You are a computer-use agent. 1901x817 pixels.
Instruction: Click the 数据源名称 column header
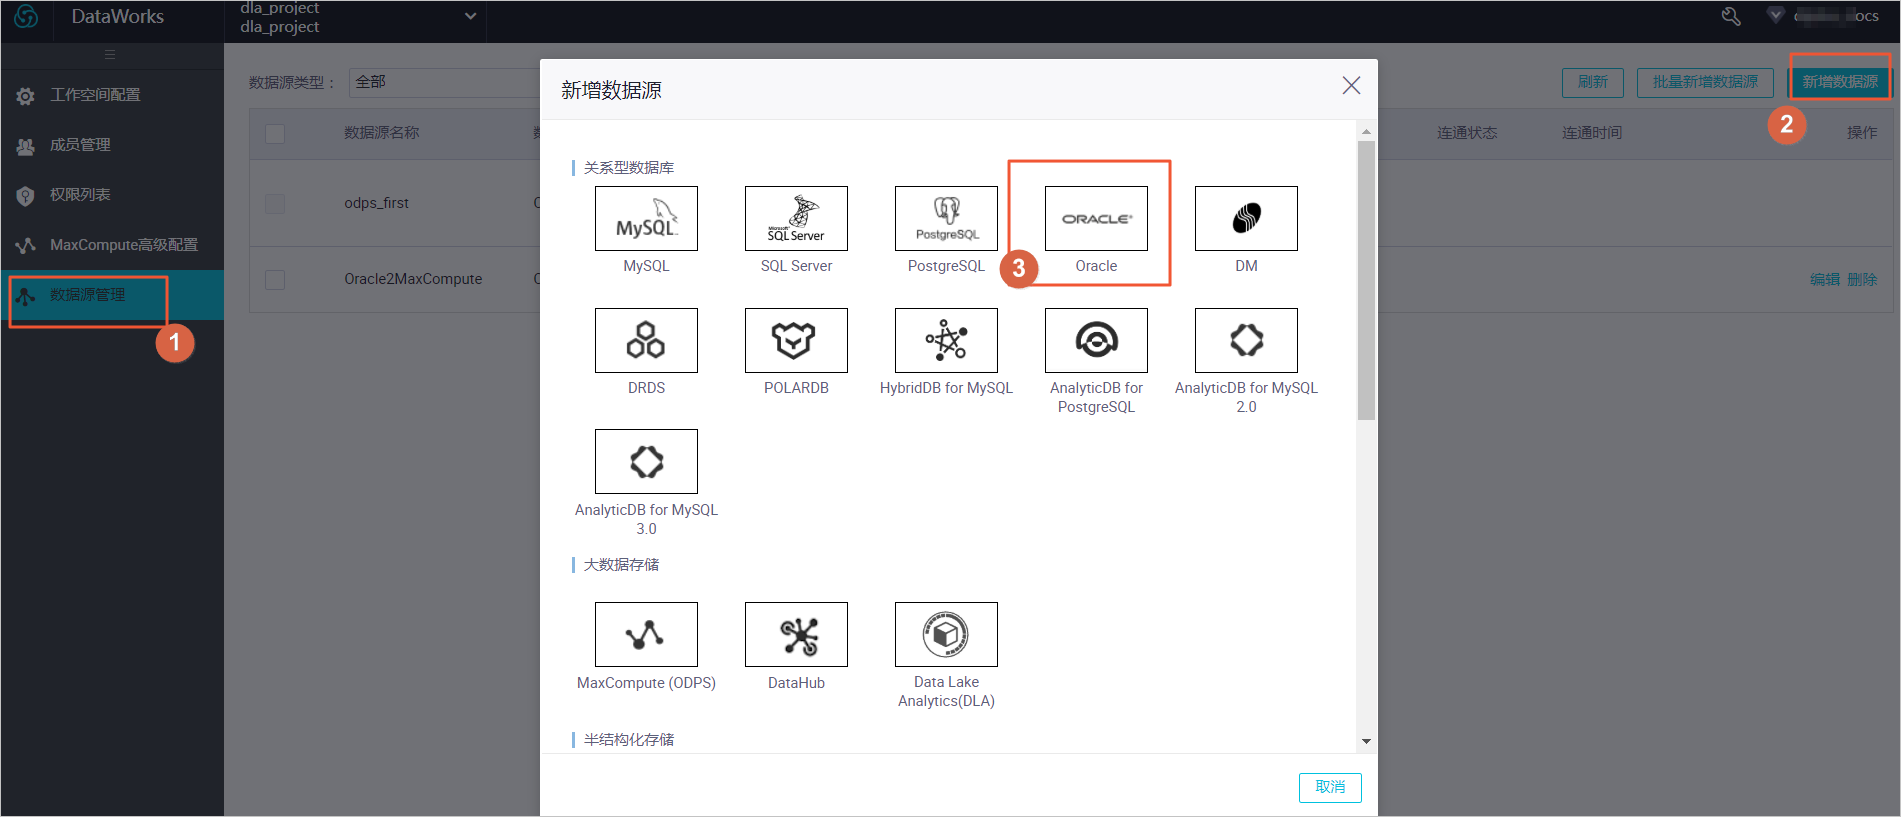(x=382, y=133)
